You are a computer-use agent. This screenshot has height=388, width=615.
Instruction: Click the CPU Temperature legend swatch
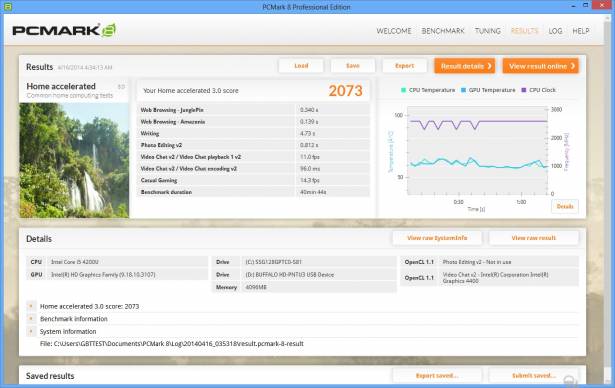coord(403,90)
